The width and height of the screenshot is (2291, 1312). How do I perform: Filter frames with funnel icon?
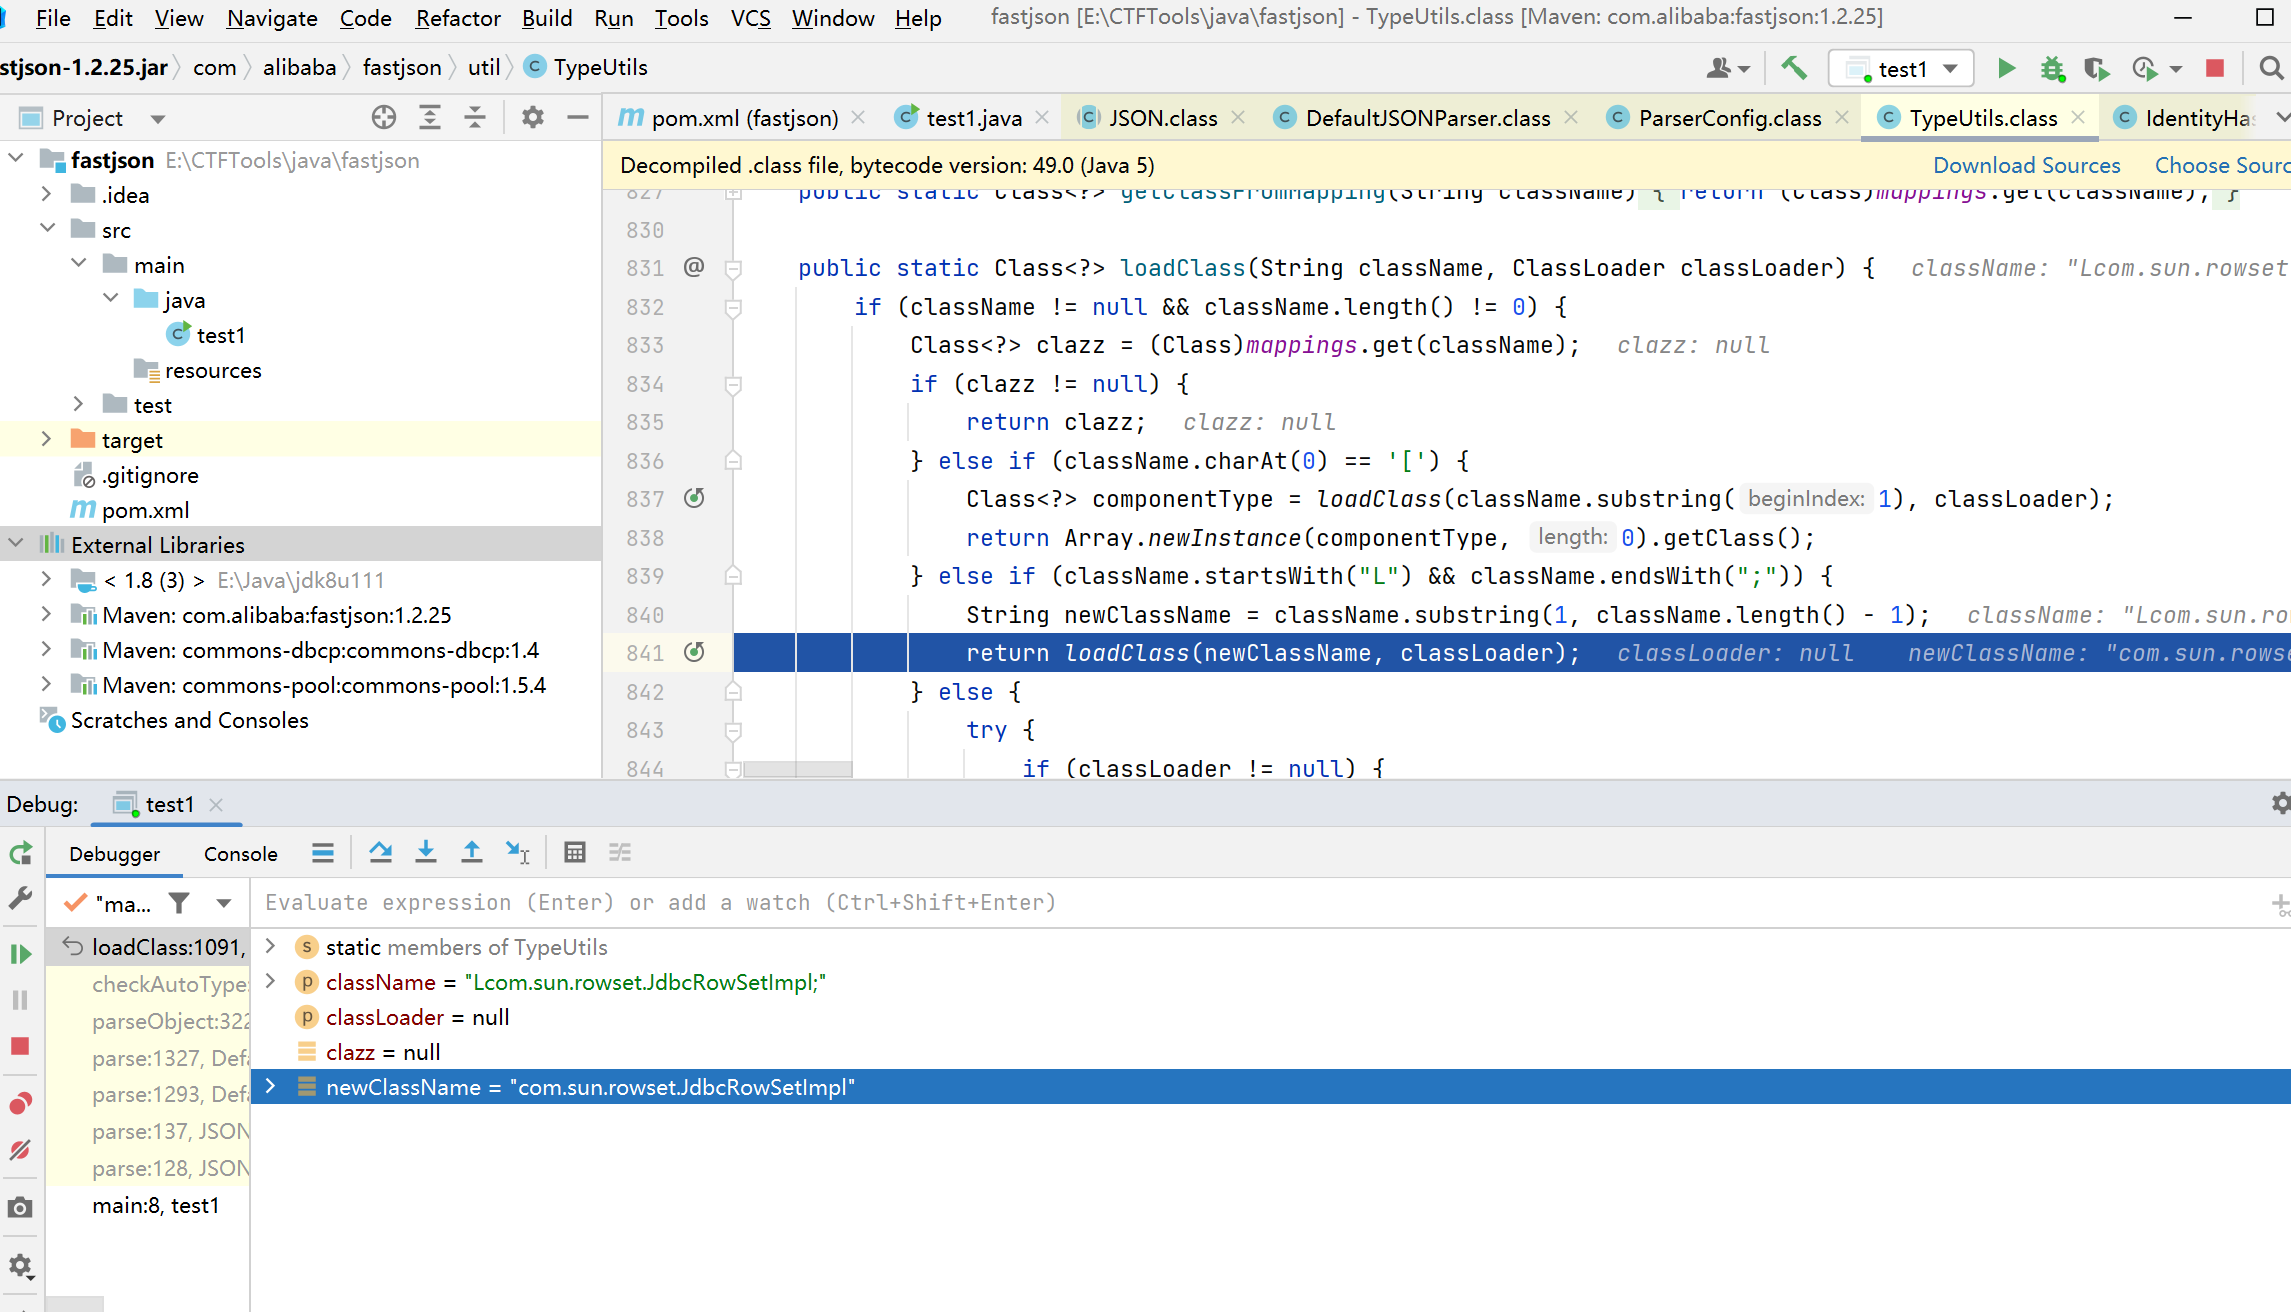(179, 903)
